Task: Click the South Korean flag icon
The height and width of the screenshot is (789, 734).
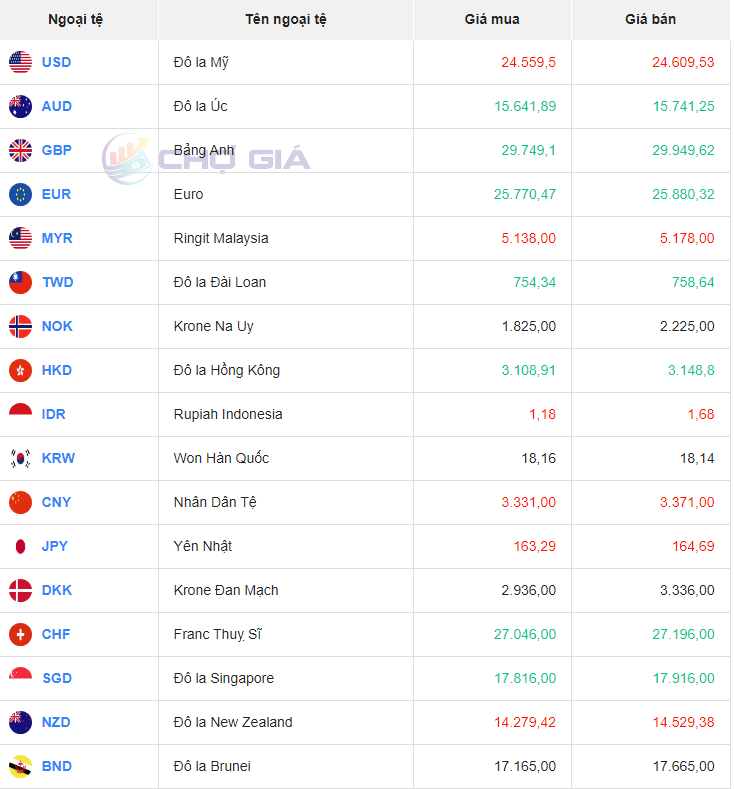Action: coord(20,458)
